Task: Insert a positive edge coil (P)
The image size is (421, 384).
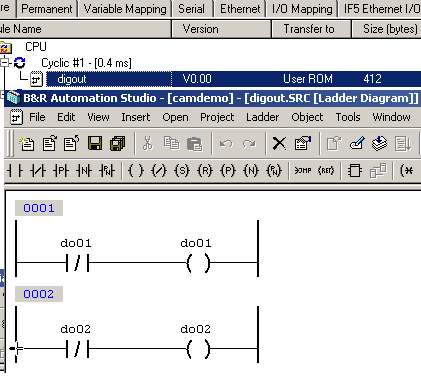Action: coord(228,171)
